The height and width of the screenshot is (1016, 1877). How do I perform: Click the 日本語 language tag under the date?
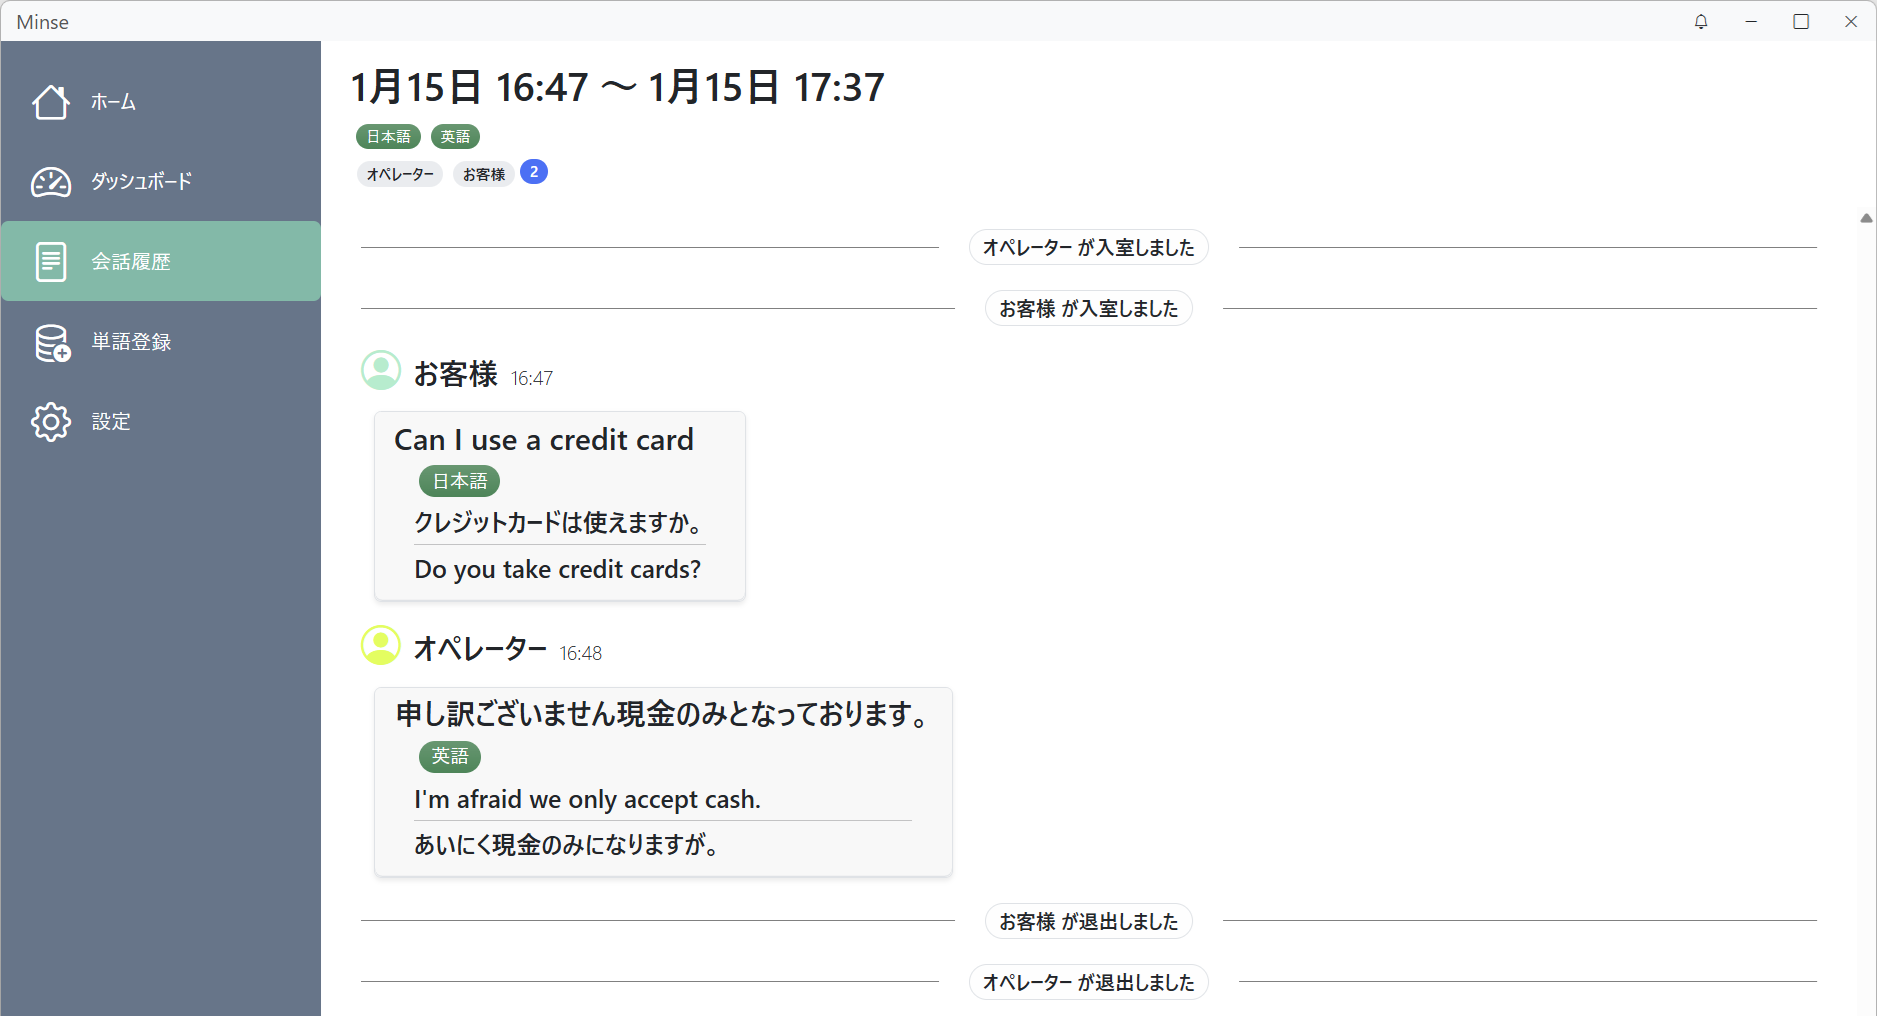(x=388, y=137)
